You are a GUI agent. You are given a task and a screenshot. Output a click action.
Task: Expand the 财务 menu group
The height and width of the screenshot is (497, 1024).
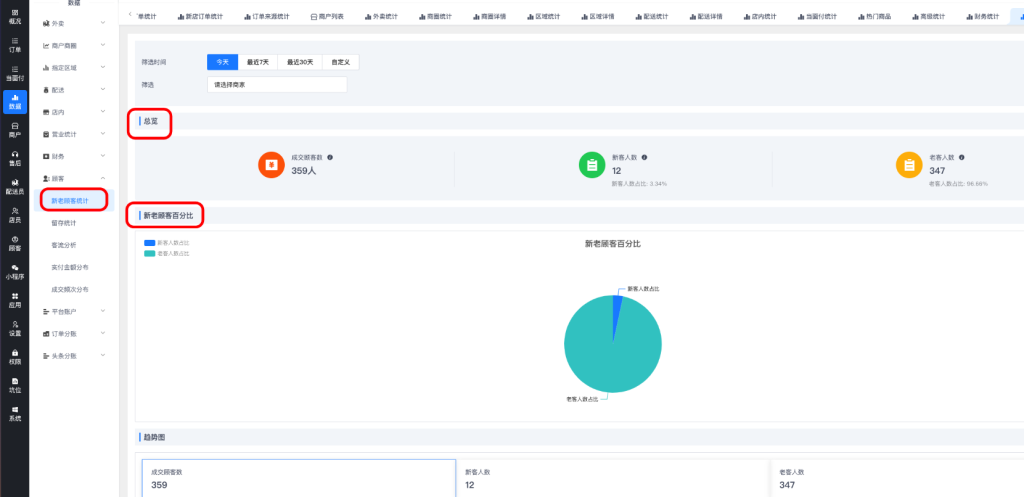tap(75, 156)
